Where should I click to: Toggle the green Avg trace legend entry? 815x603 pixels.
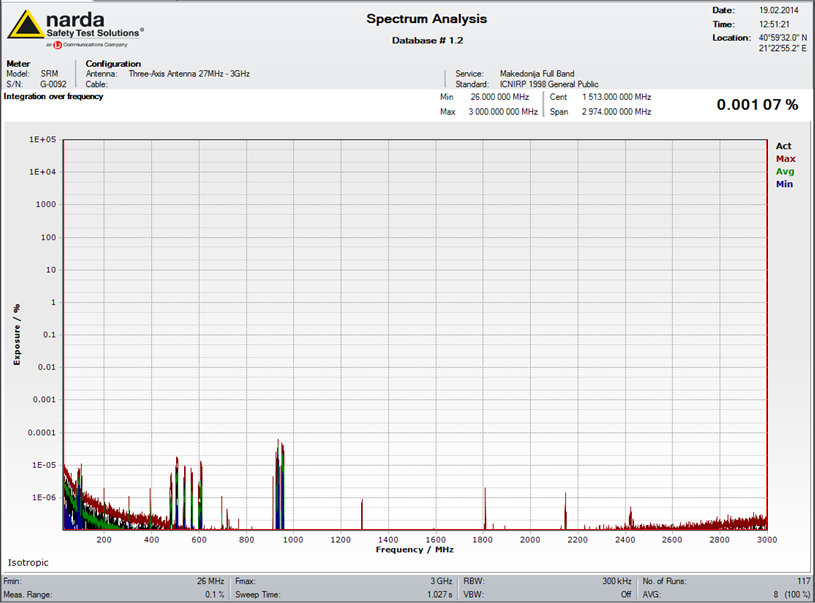click(x=785, y=171)
